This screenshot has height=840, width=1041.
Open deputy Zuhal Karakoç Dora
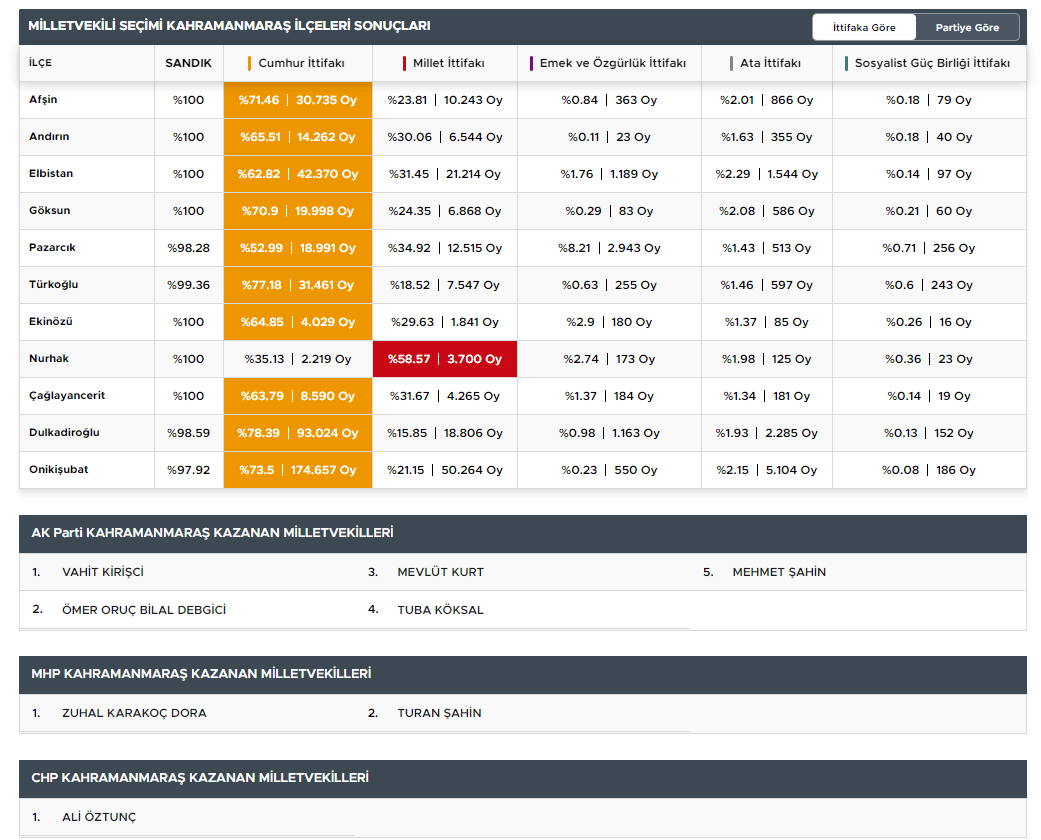pyautogui.click(x=134, y=713)
